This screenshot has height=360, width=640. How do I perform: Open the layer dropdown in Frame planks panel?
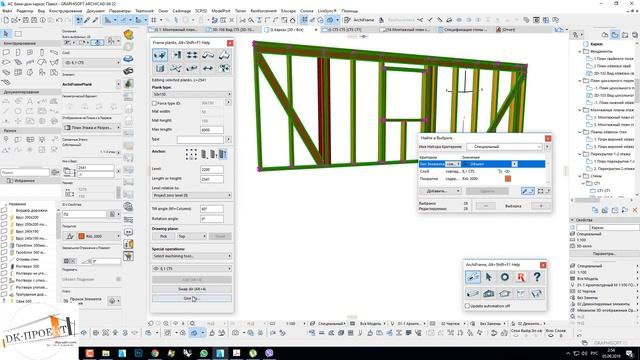192,269
